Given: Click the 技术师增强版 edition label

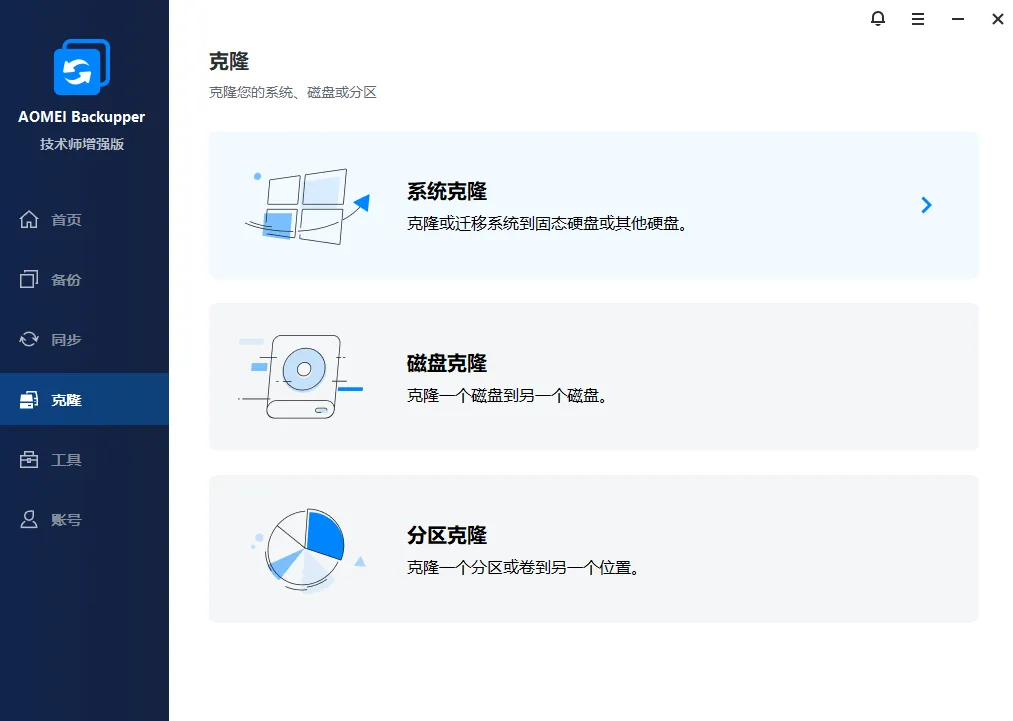Looking at the screenshot, I should click(81, 144).
